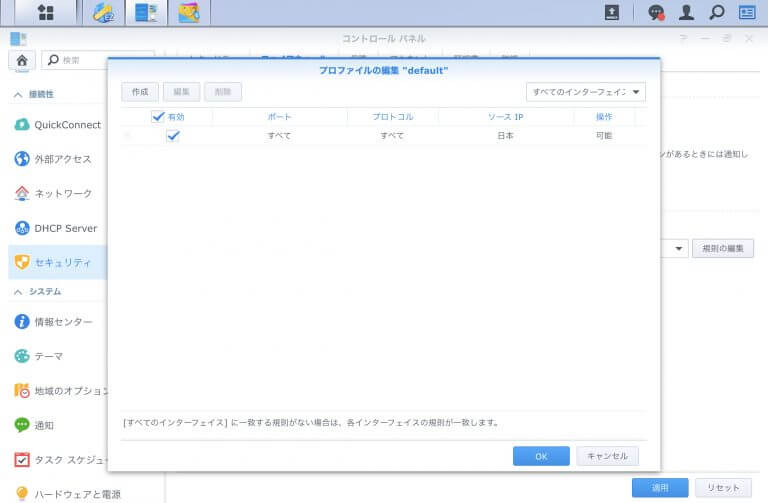Viewport: 768px width, 503px height.
Task: Open the widgets panel icon
Action: point(747,12)
